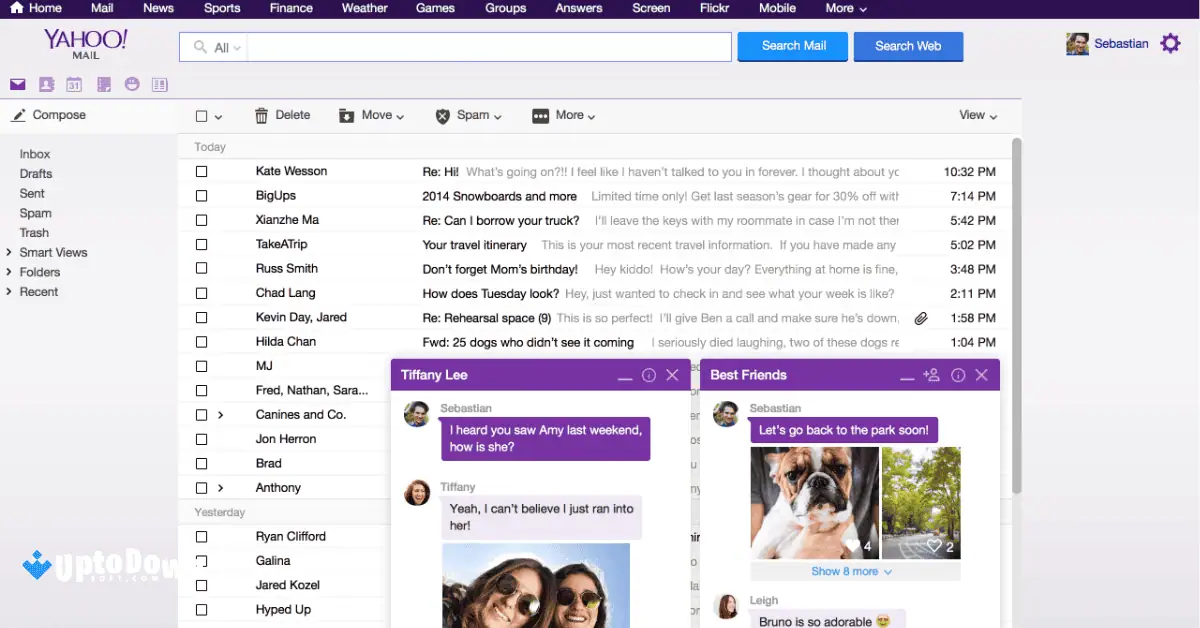Open the View dropdown
1200x628 pixels.
point(975,115)
